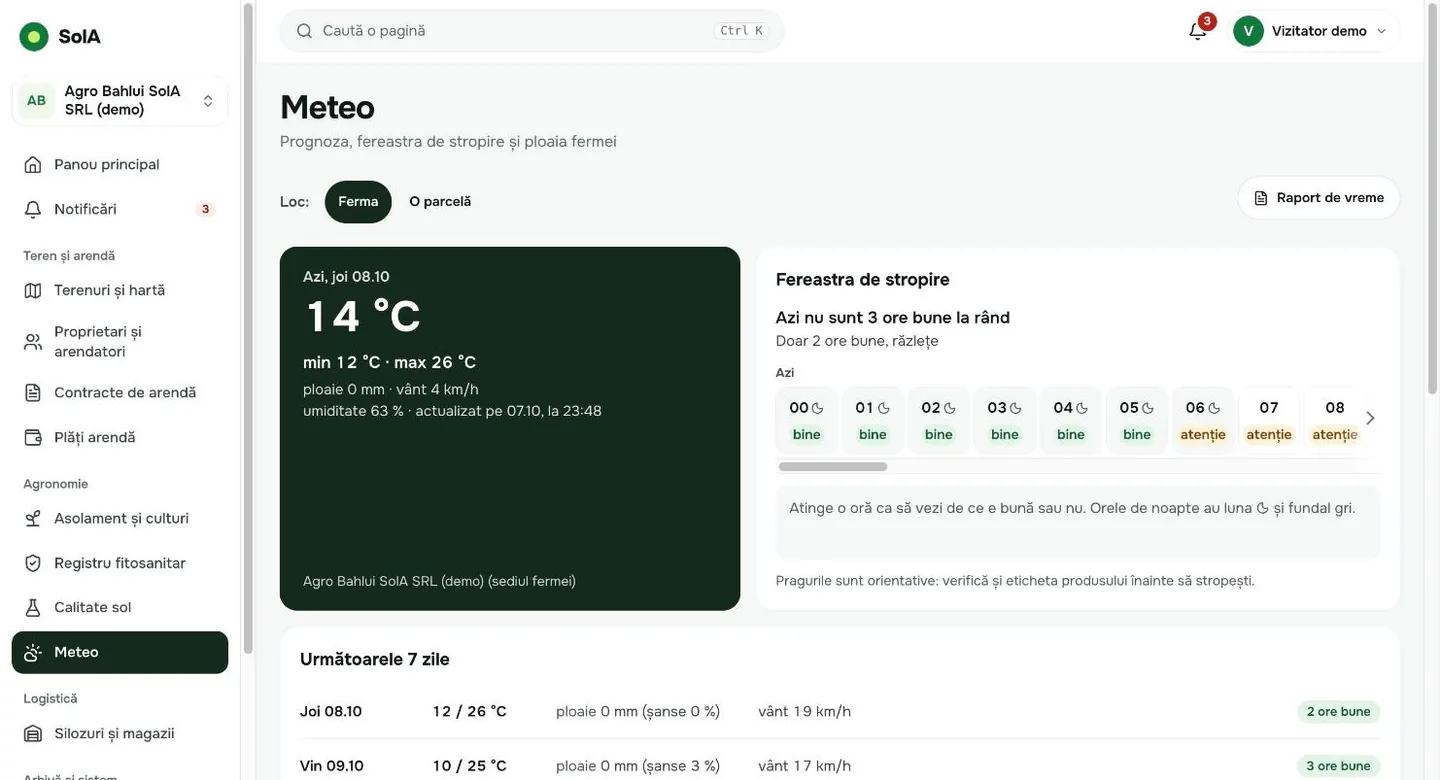Image resolution: width=1440 pixels, height=780 pixels.
Task: Open Proprietari și arendatori page
Action: tap(120, 341)
